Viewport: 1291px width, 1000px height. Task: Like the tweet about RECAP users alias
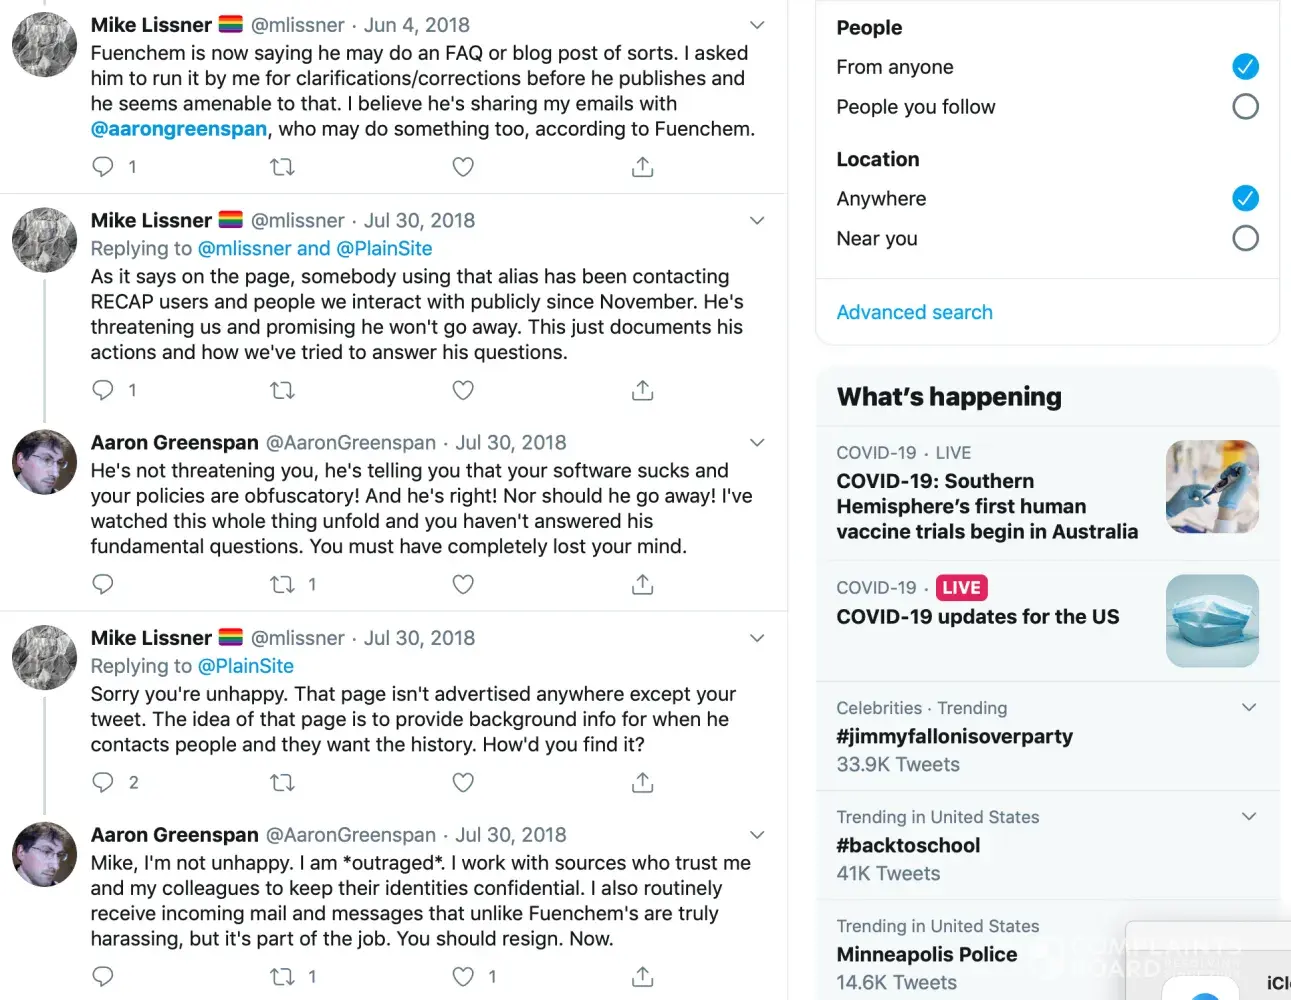click(463, 391)
